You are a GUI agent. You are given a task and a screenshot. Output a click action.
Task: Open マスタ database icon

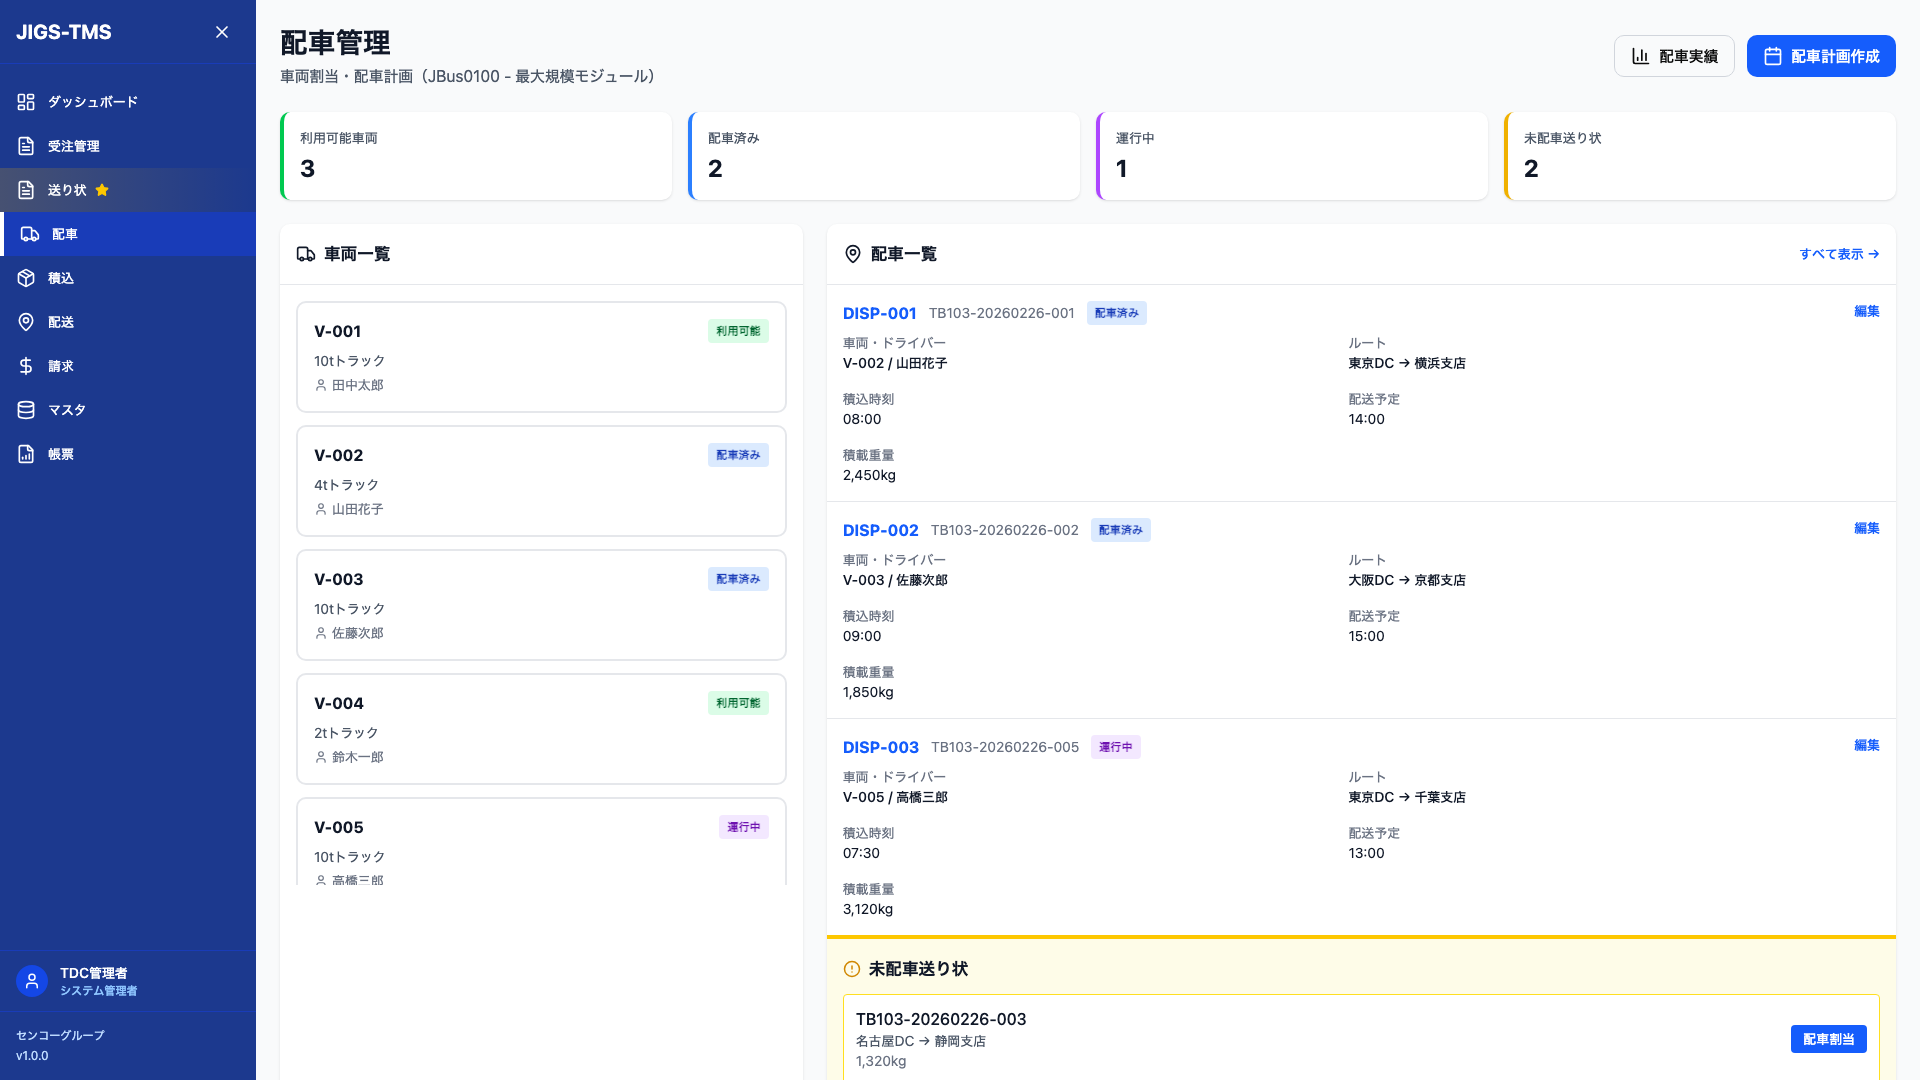[x=26, y=410]
